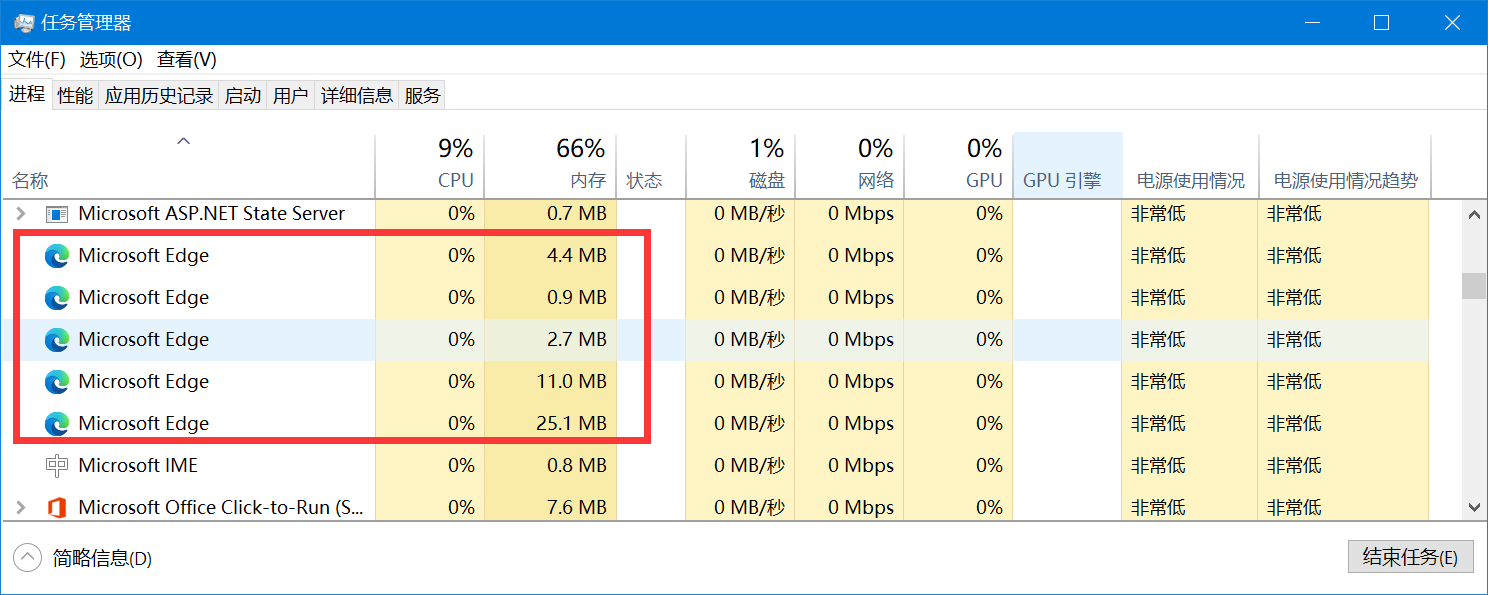Click the 2.7 MB memory value

click(x=577, y=339)
